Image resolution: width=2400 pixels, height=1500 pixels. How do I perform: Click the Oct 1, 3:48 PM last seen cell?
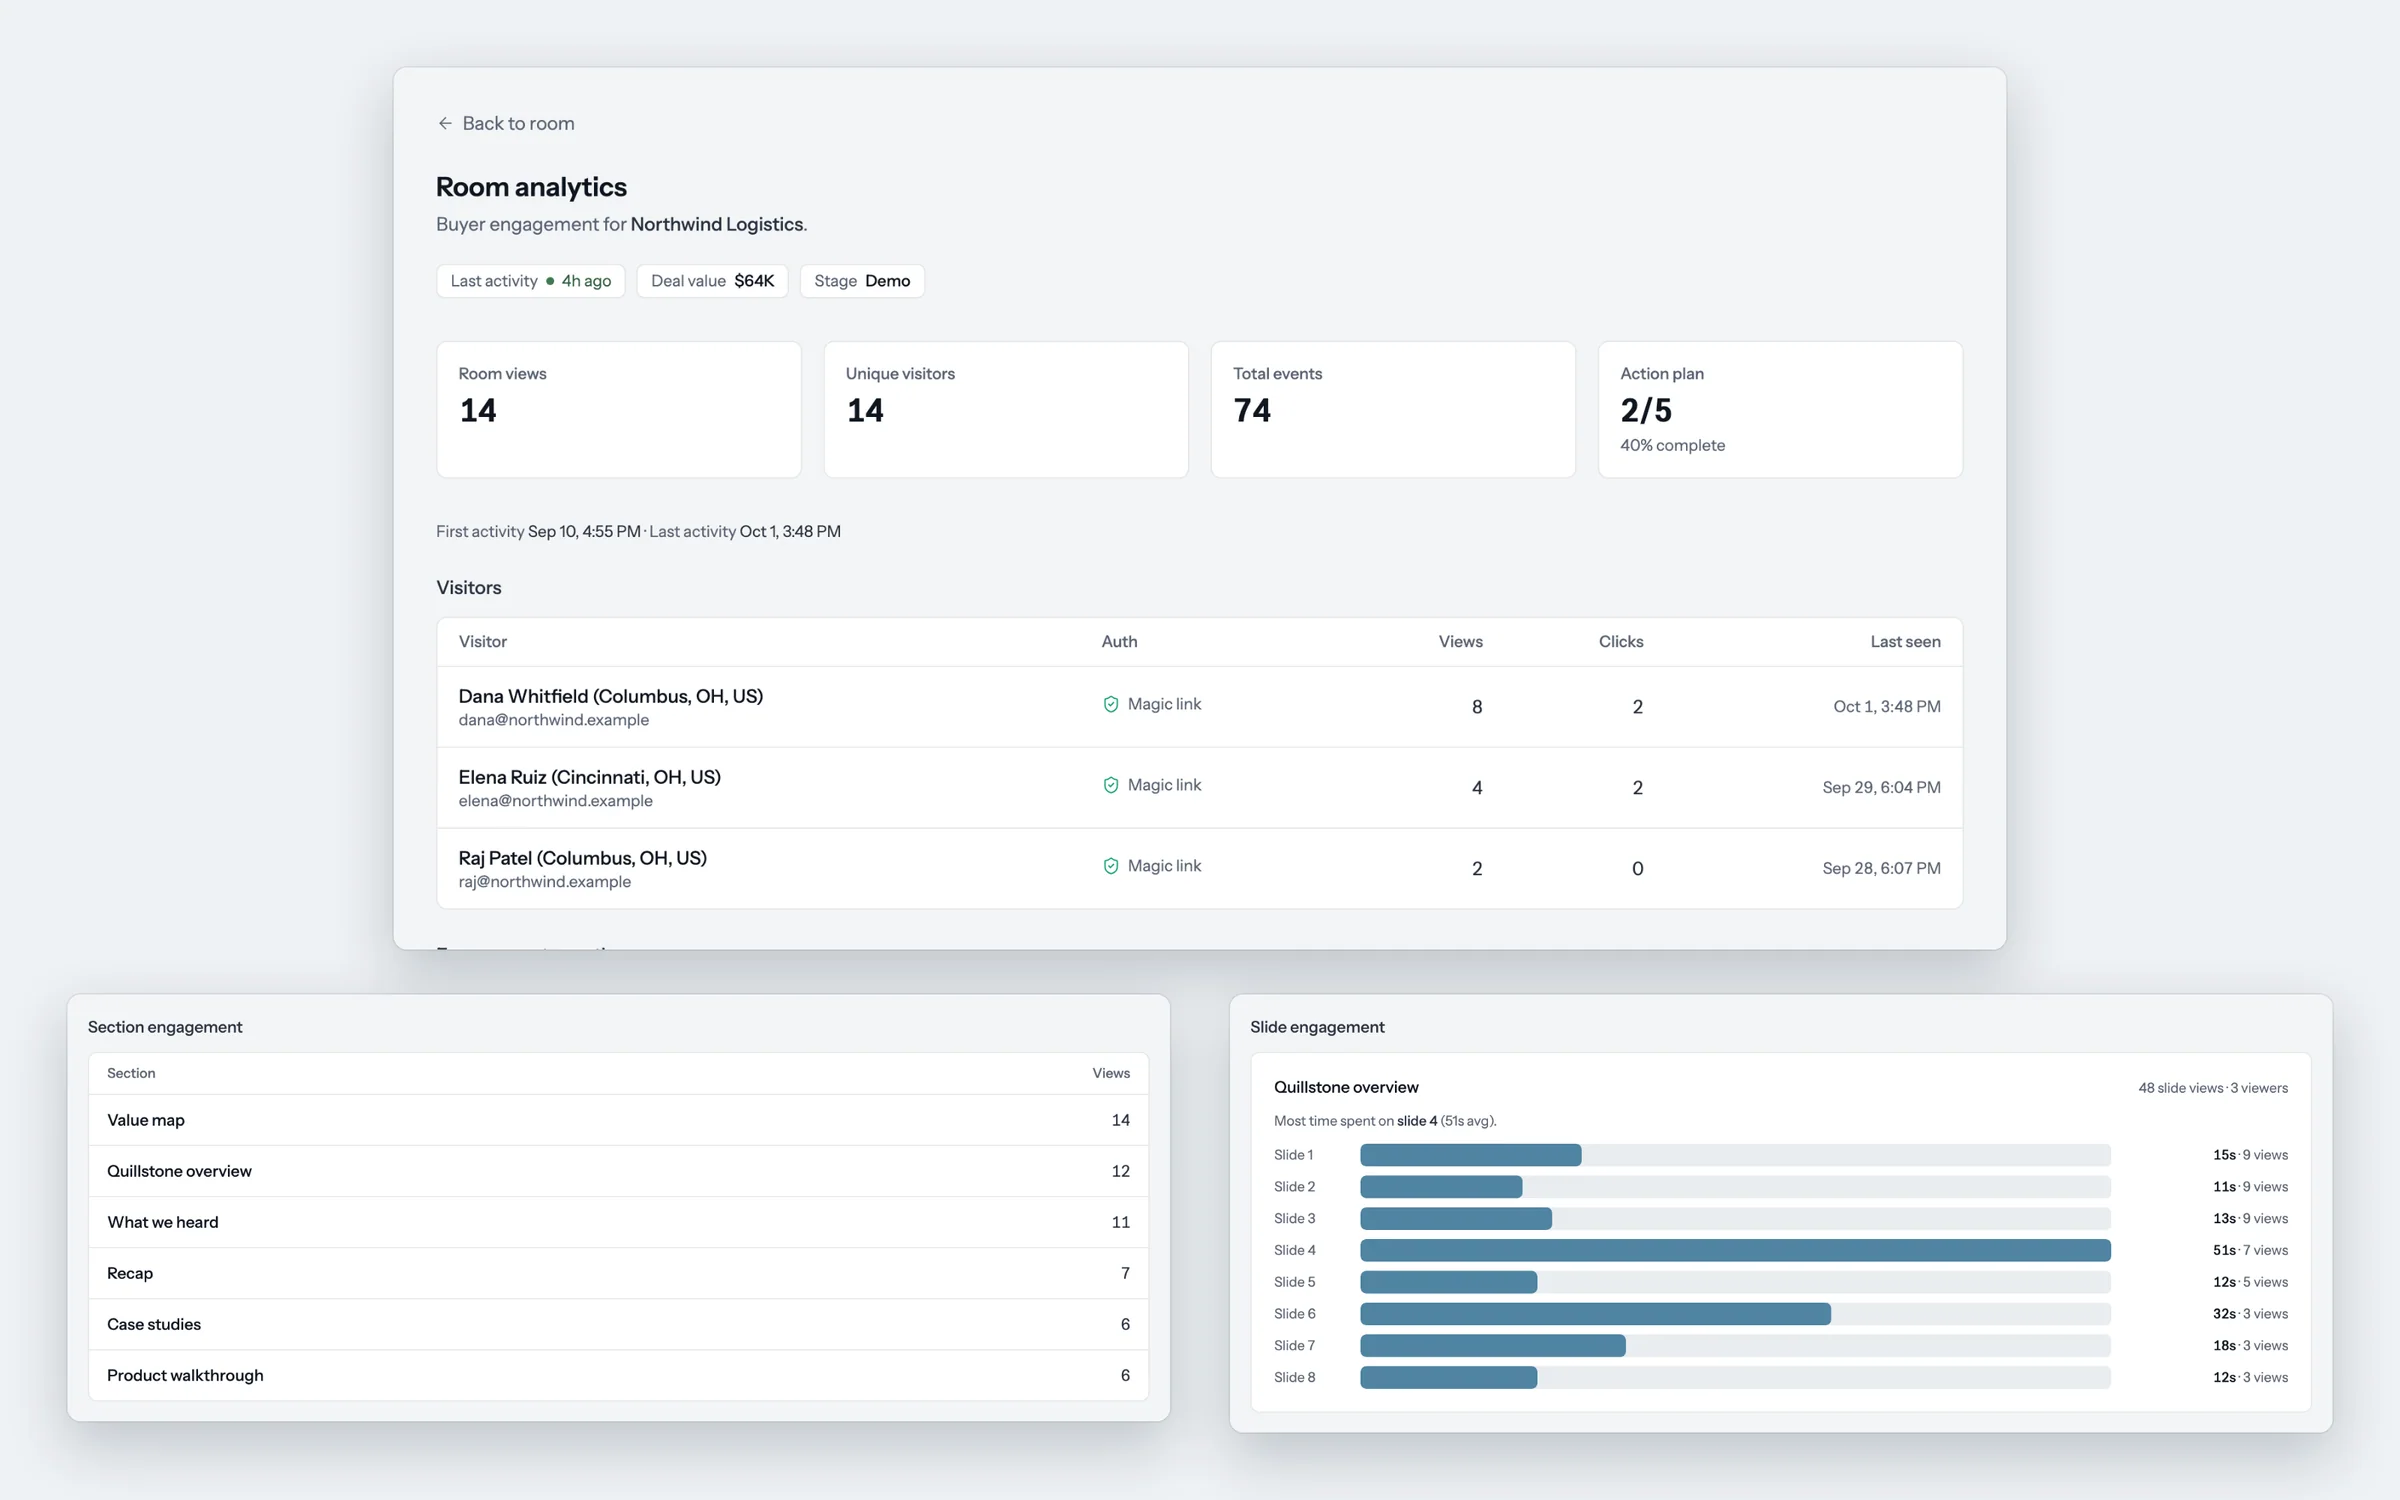click(1887, 707)
